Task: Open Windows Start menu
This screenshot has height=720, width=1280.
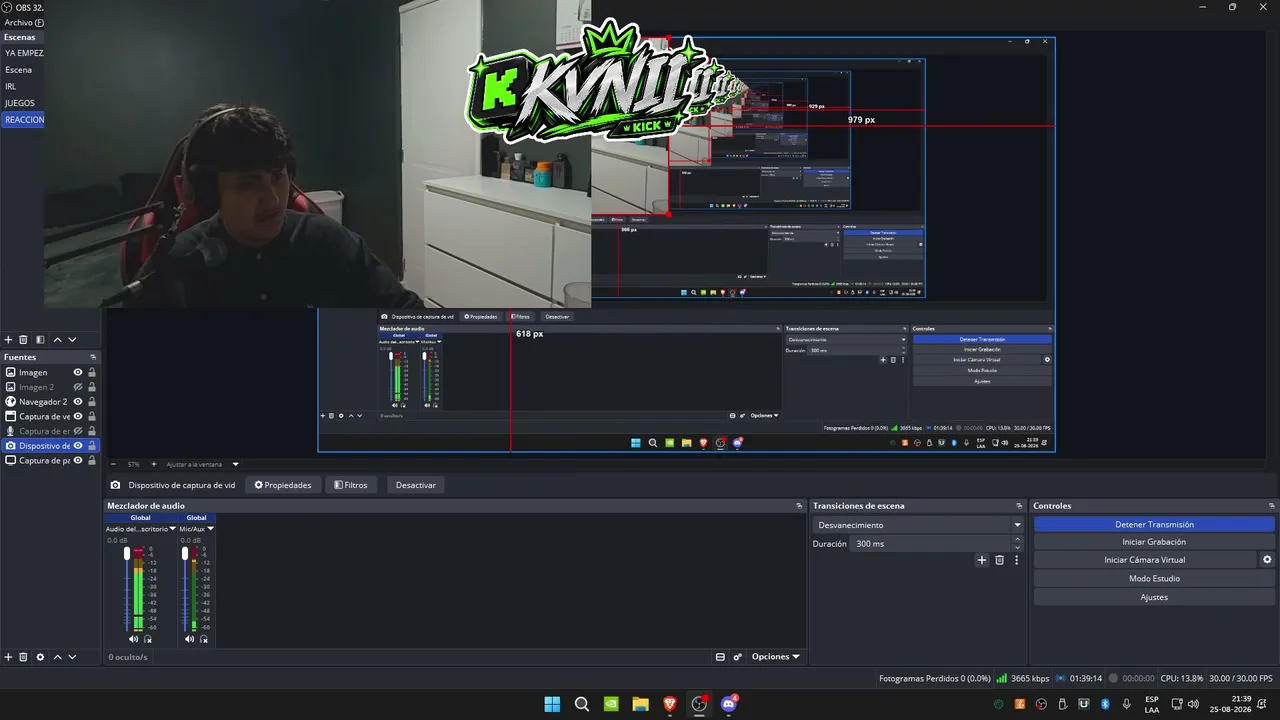Action: [x=552, y=704]
